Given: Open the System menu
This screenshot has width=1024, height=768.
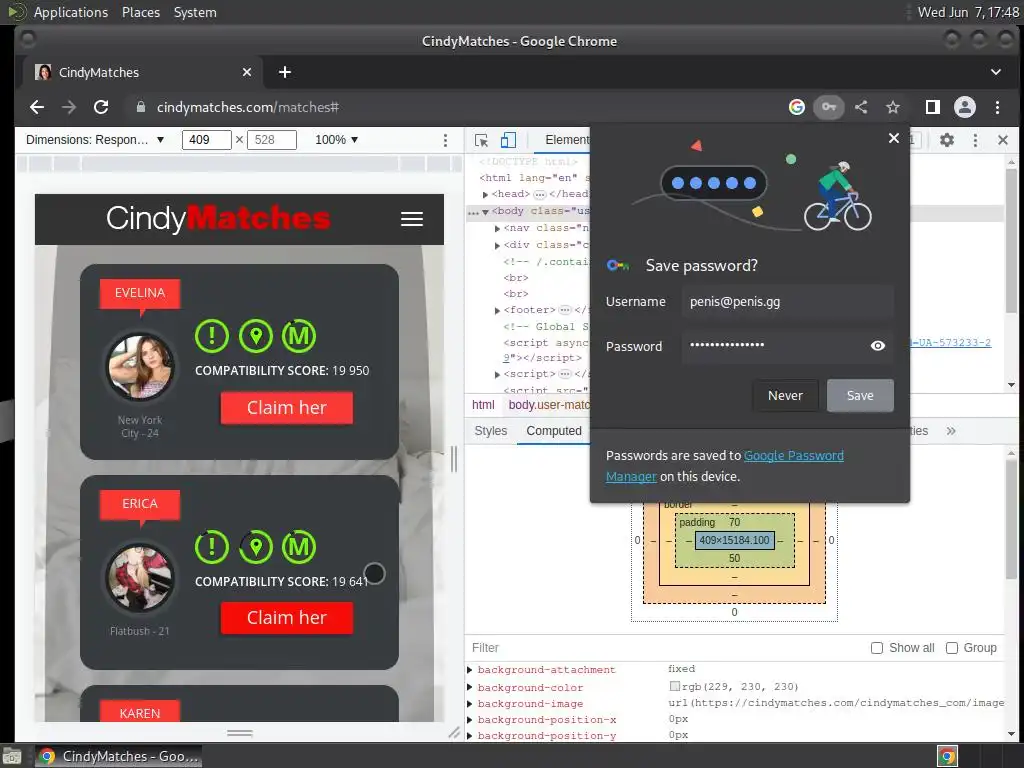Looking at the screenshot, I should 195,12.
